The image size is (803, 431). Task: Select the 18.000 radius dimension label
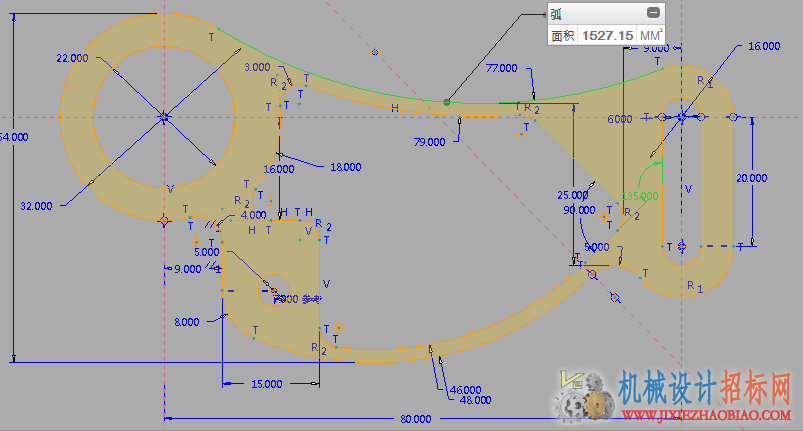click(346, 167)
